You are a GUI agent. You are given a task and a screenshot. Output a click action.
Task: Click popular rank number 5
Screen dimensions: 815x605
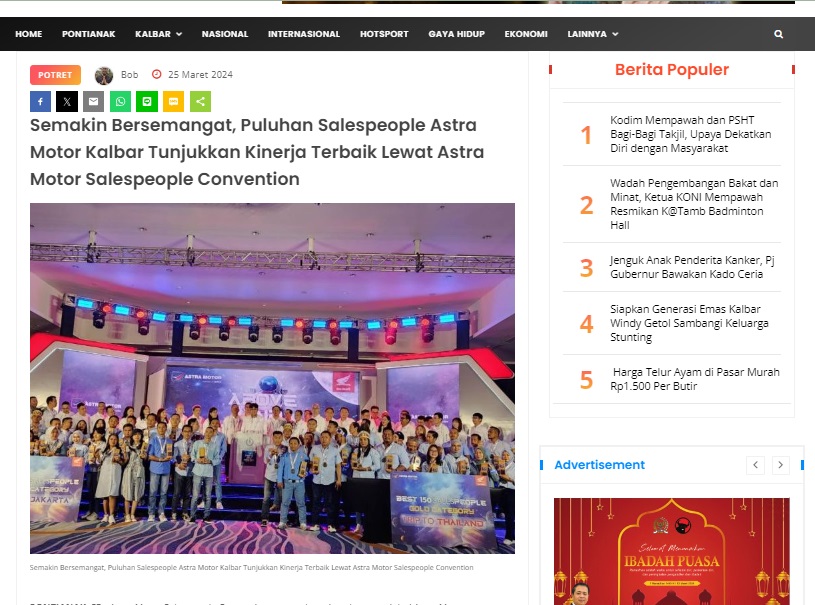click(x=586, y=380)
